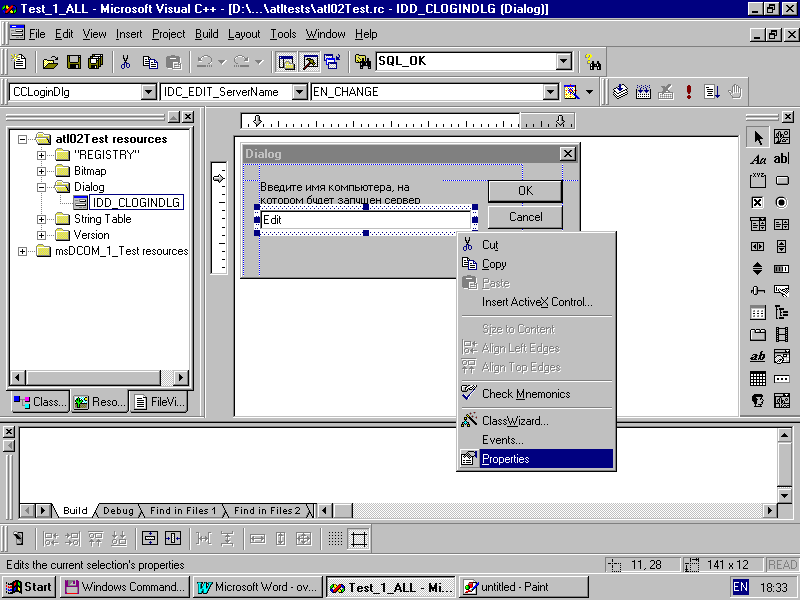Click the Test dialog icon on Dialog toolbar

click(19, 538)
